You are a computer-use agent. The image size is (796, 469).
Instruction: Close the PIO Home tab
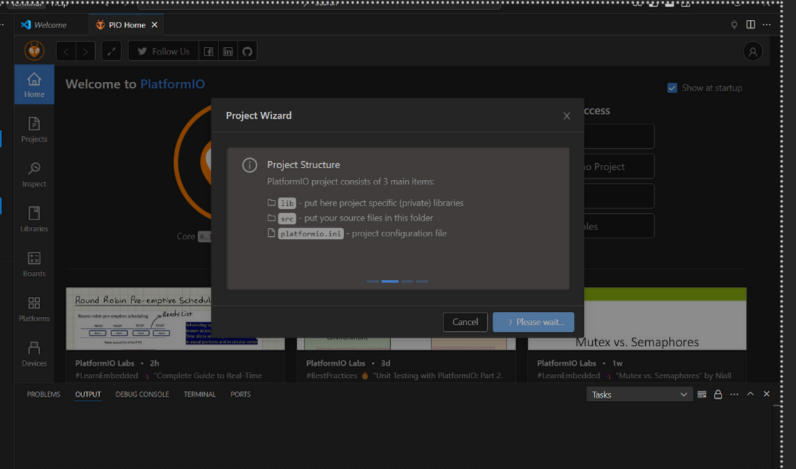[x=154, y=25]
